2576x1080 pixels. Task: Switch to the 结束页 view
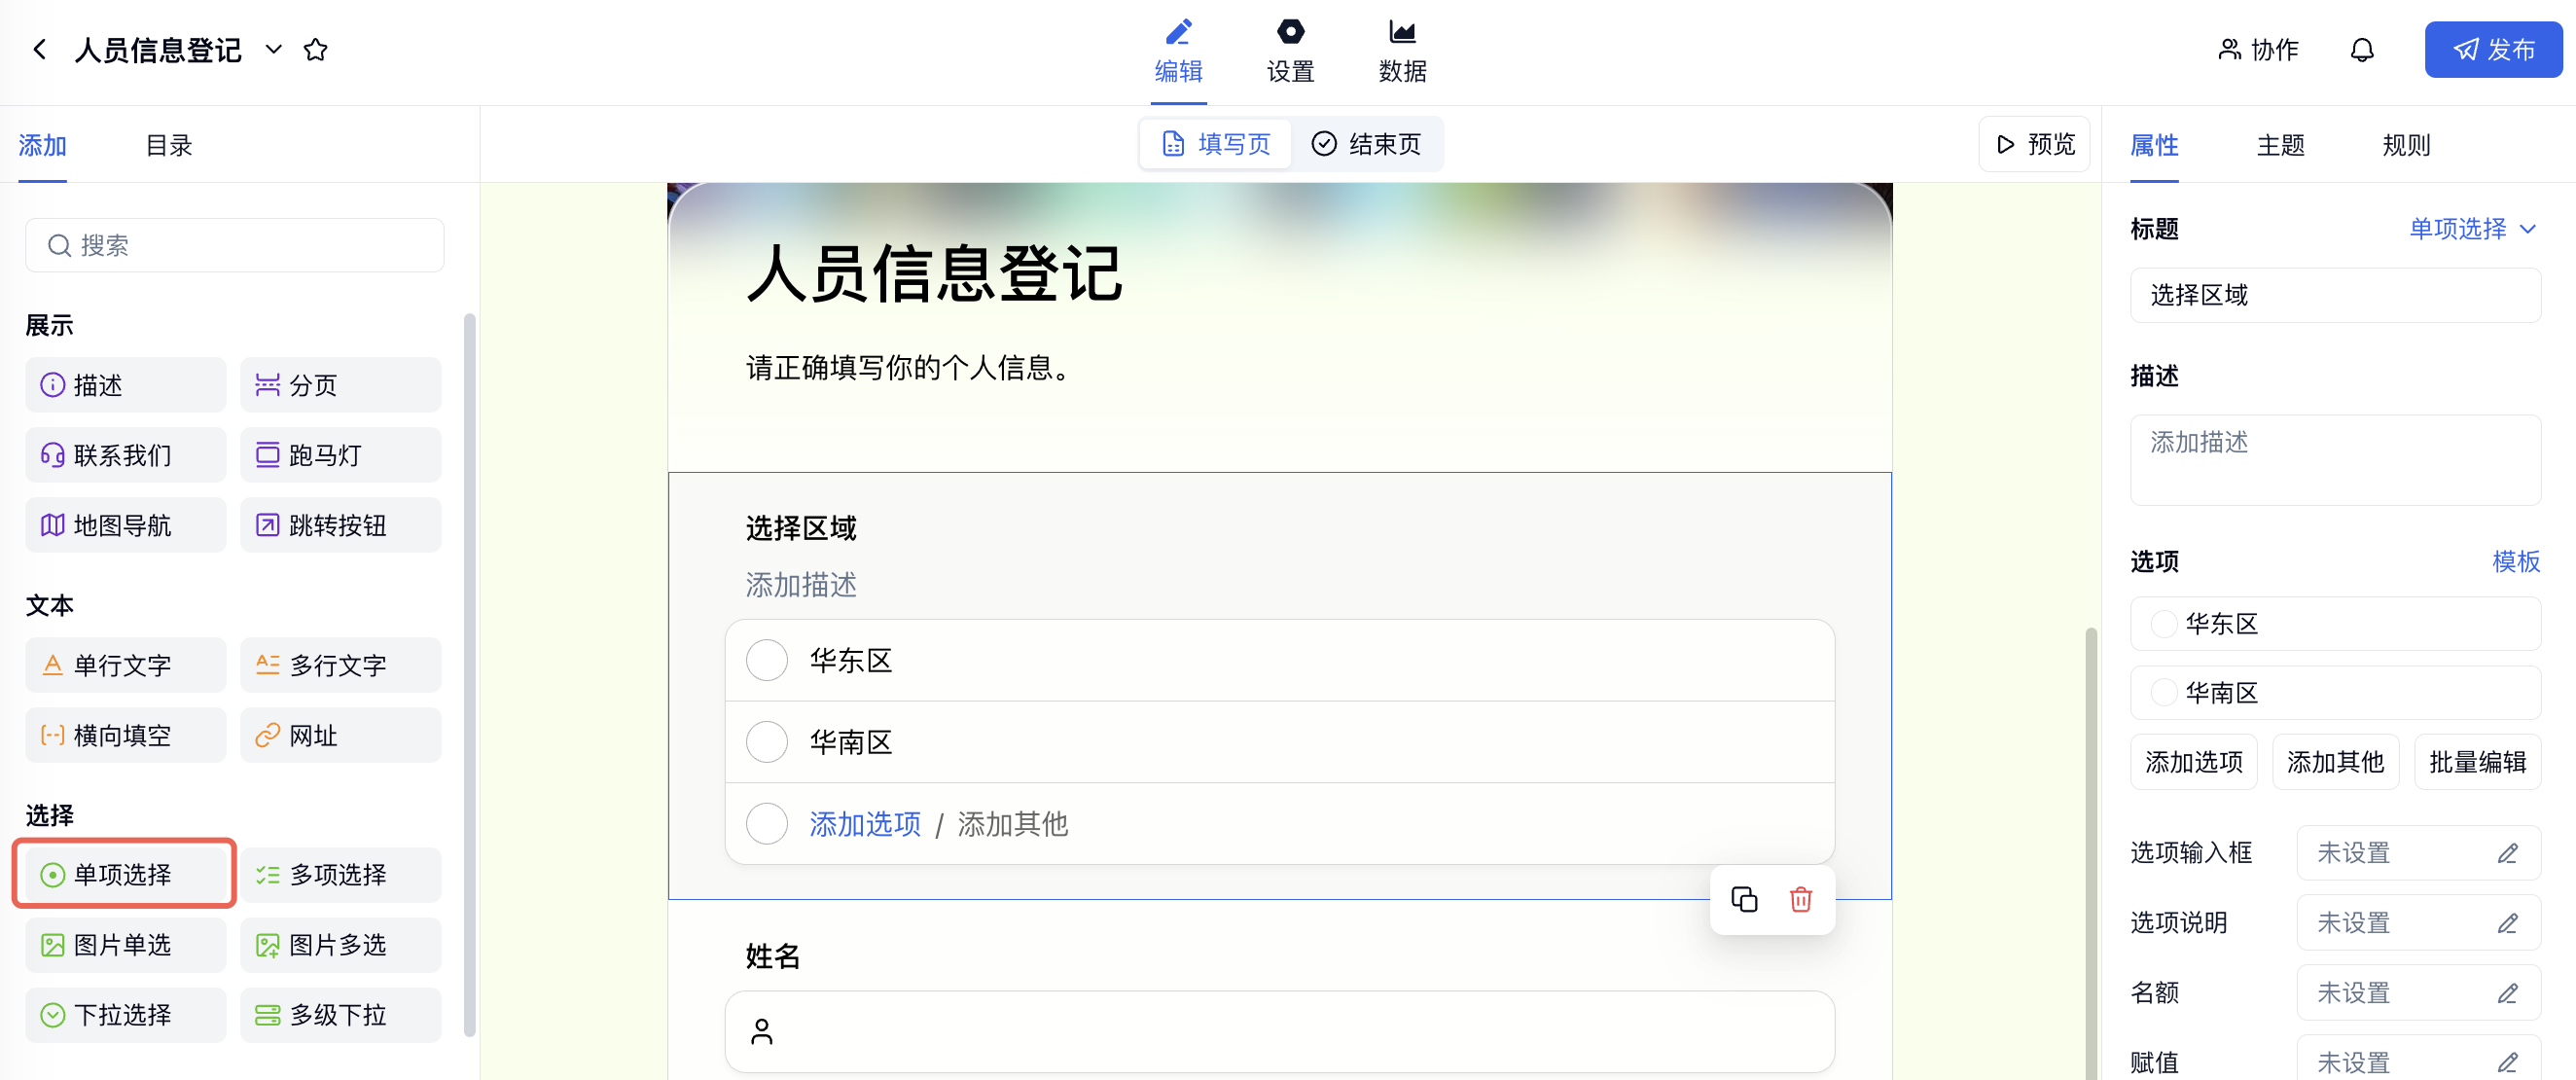pos(1366,144)
